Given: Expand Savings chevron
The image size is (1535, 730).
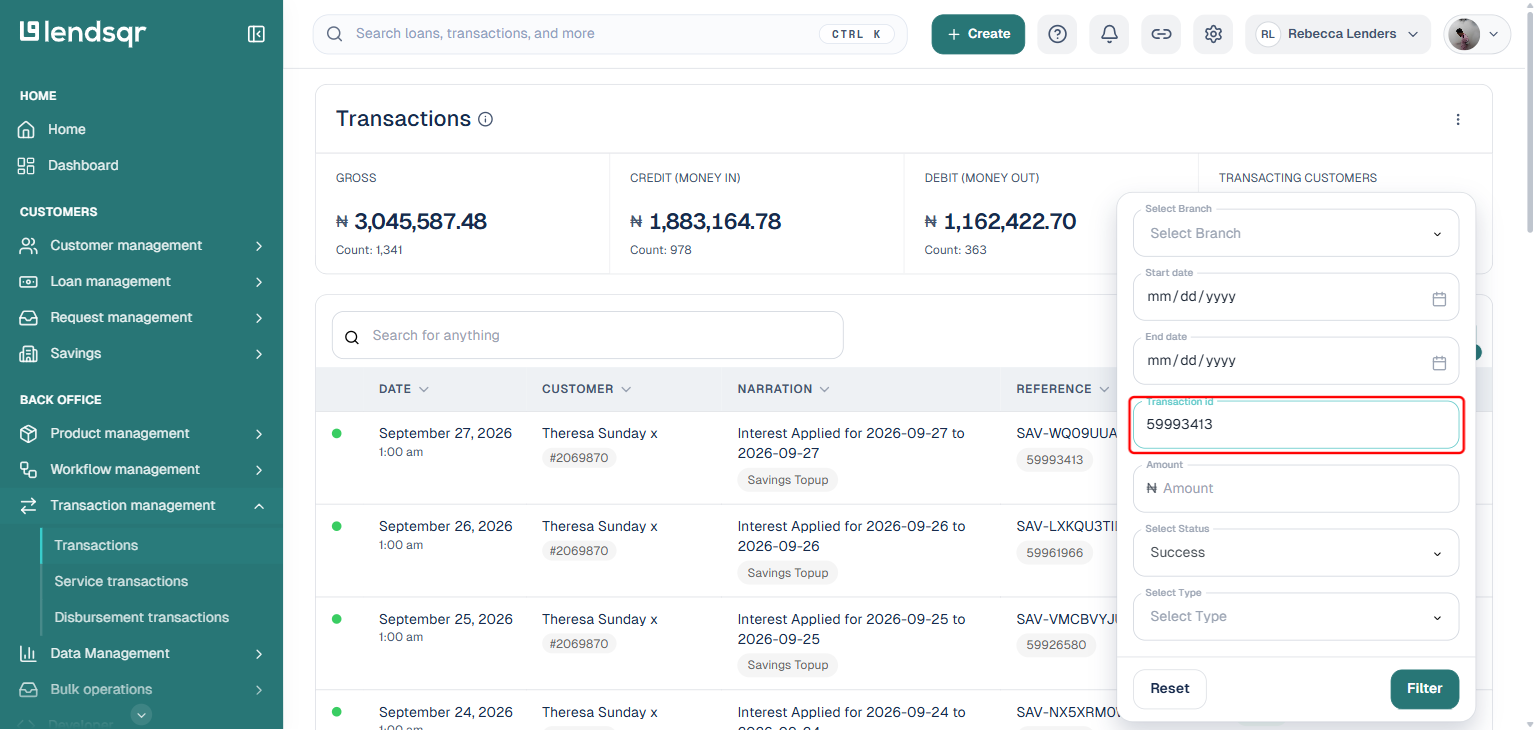Looking at the screenshot, I should click(x=259, y=354).
